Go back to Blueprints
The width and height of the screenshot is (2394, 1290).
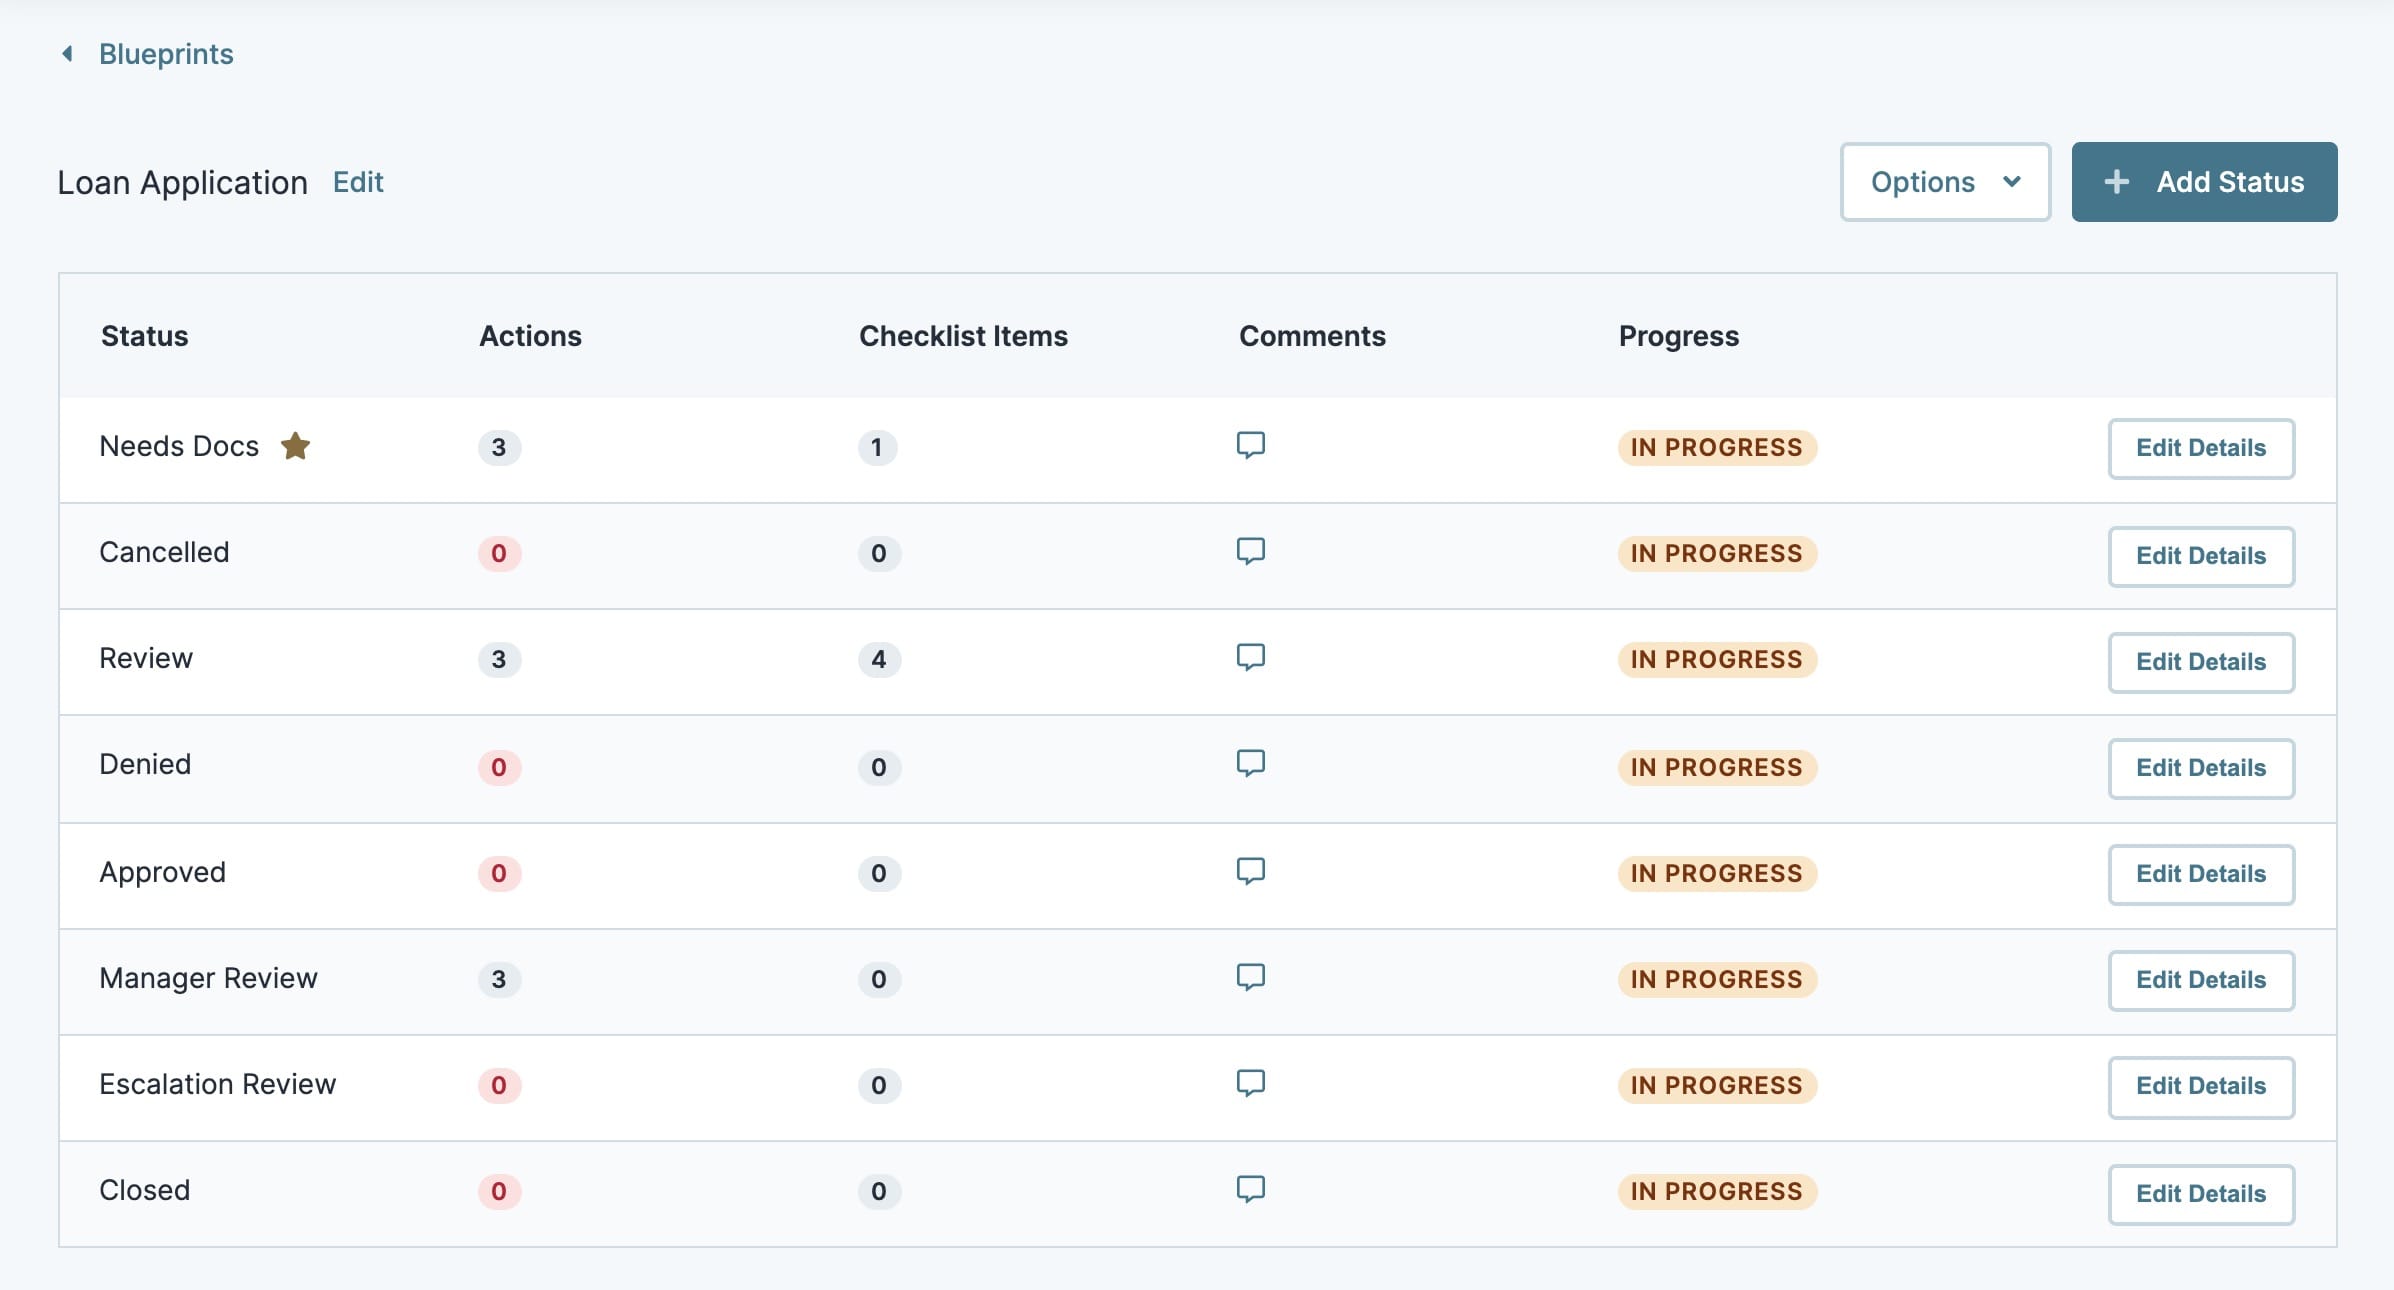[x=166, y=54]
